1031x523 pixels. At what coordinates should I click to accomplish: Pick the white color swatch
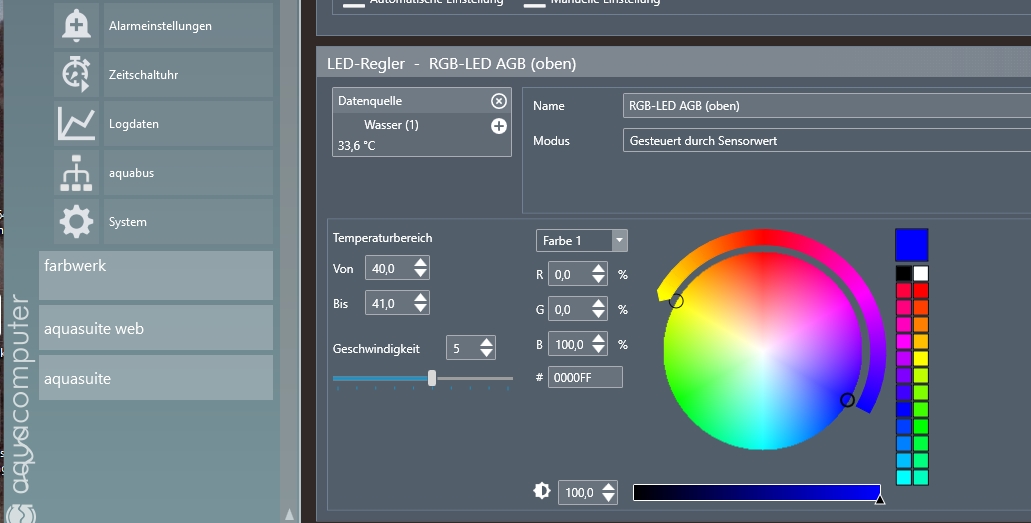[921, 273]
